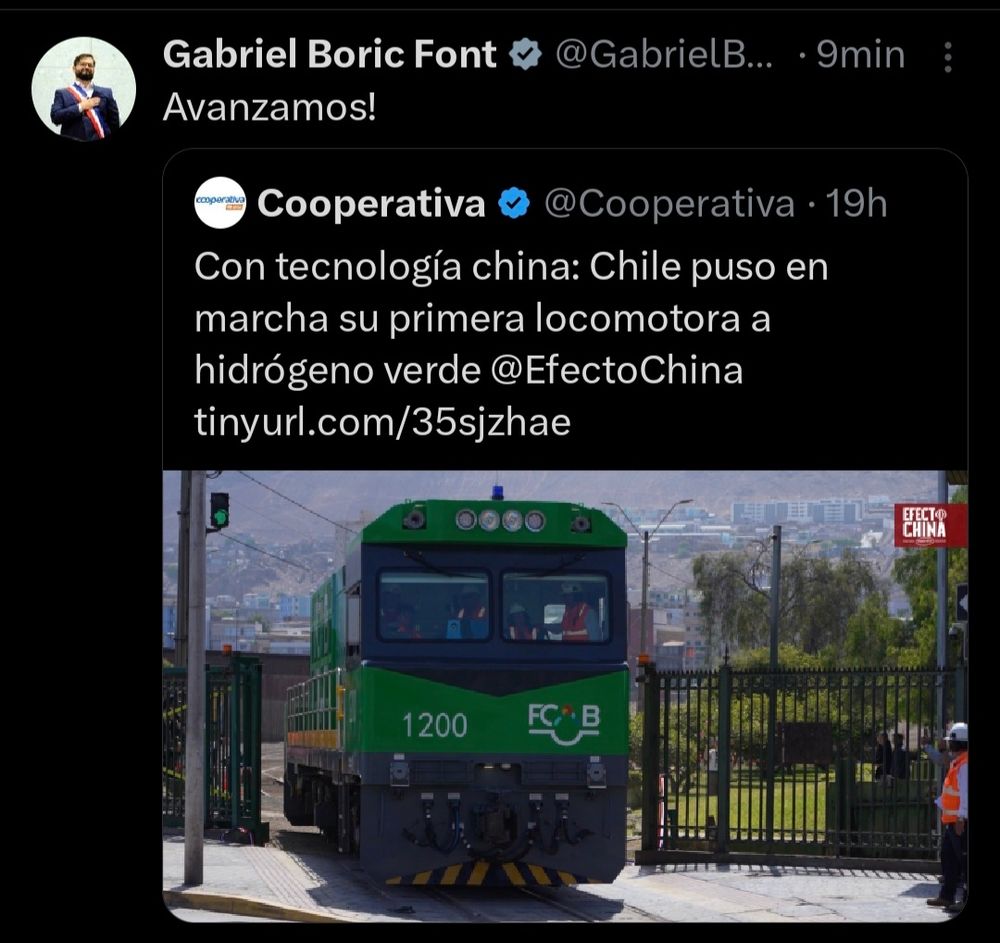
Task: Open the Cooperativa avatar logo
Action: click(x=219, y=203)
